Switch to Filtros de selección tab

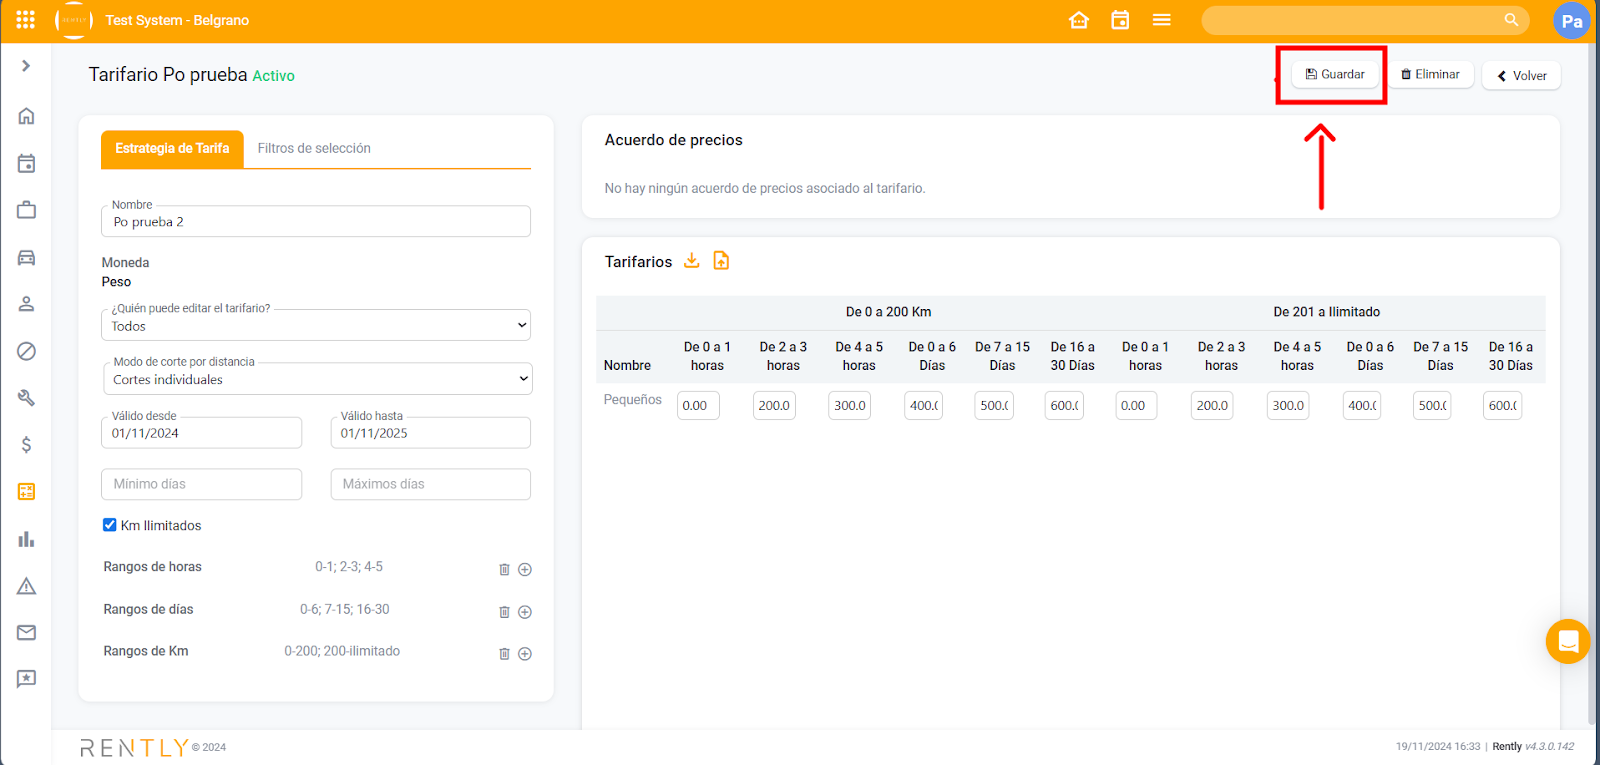coord(314,148)
